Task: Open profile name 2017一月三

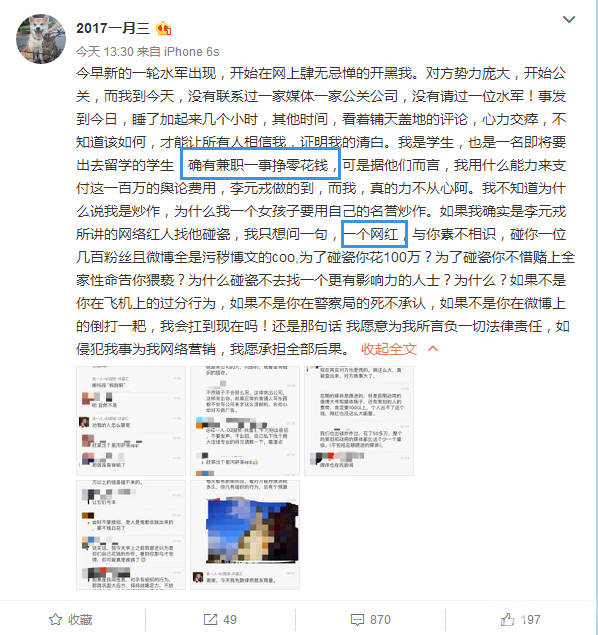Action: click(x=113, y=28)
